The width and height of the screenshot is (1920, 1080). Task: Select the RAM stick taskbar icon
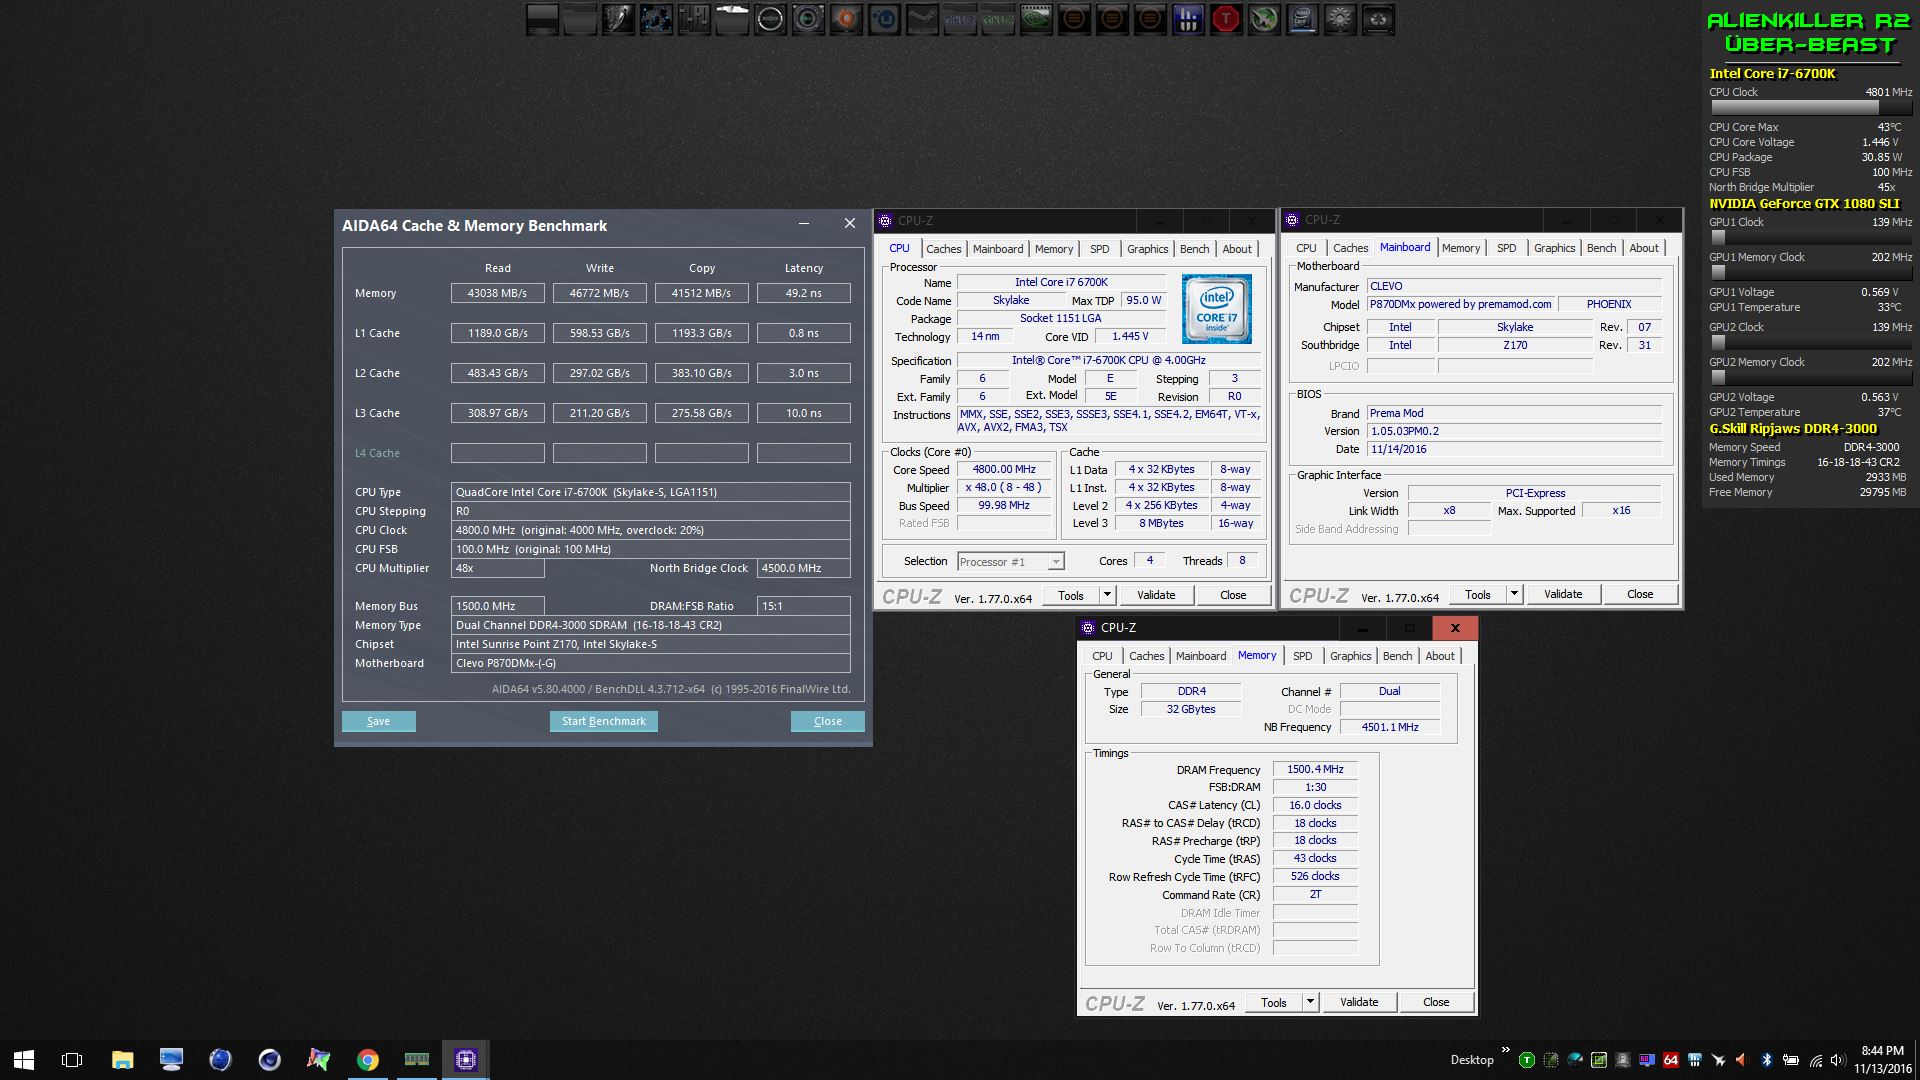pyautogui.click(x=417, y=1060)
